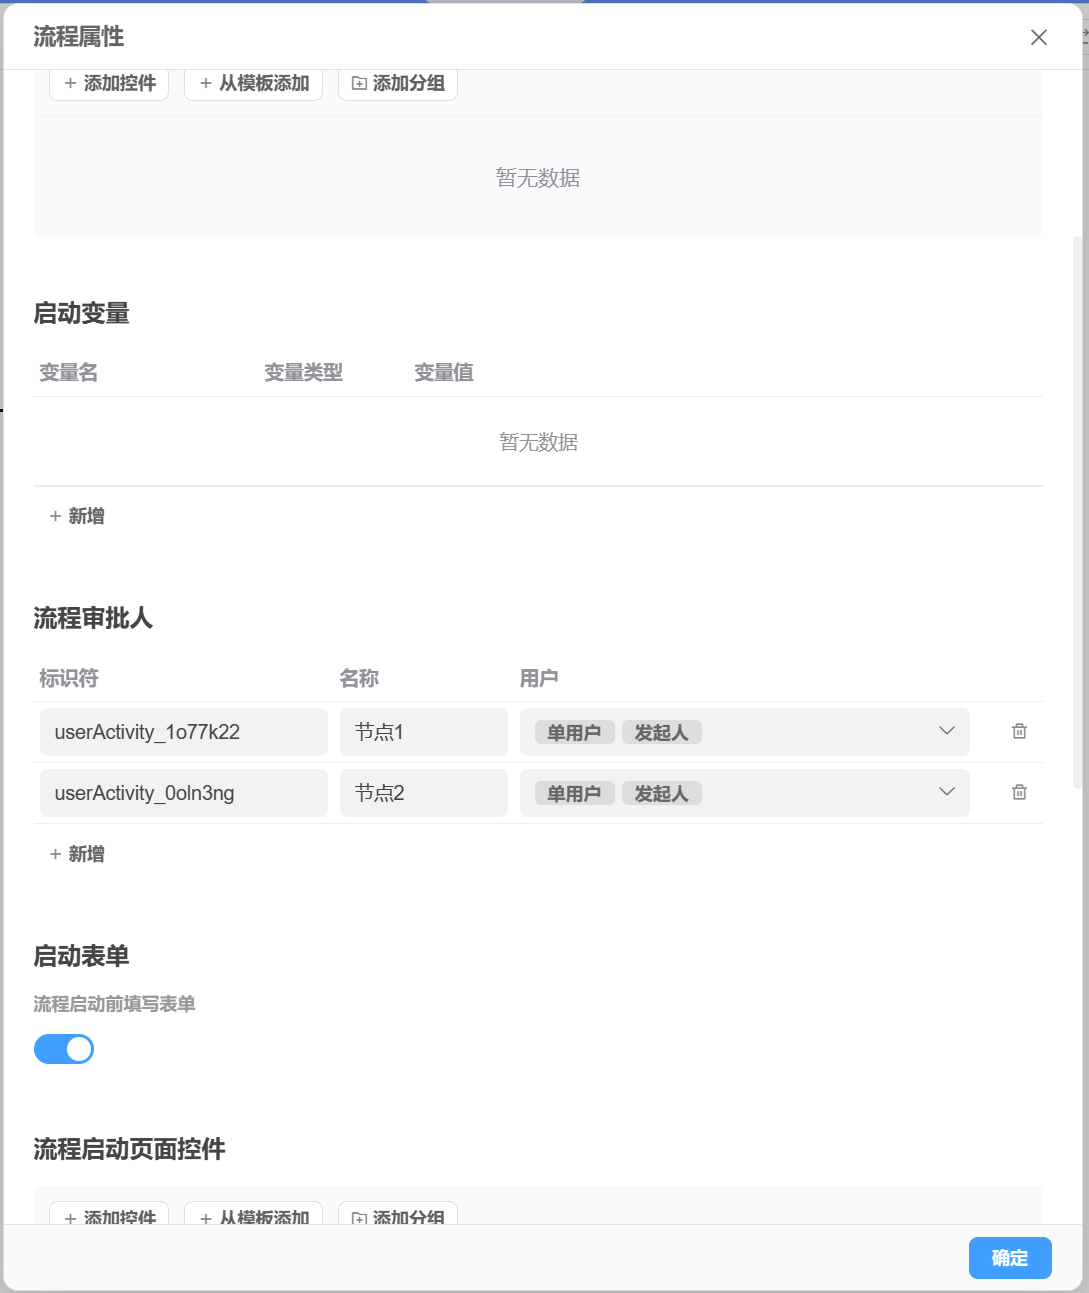Edit identifier field userActivity_1o77k22
This screenshot has height=1293, width=1089.
click(x=184, y=732)
